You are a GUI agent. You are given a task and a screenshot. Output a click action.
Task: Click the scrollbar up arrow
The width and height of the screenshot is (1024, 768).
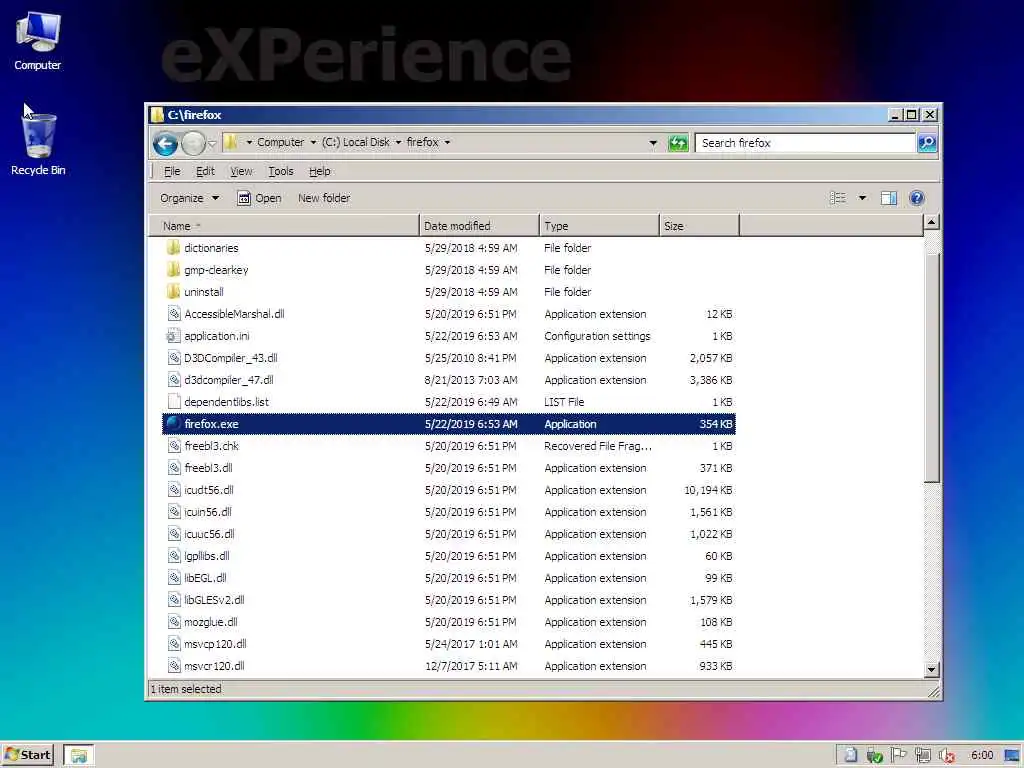pos(932,222)
